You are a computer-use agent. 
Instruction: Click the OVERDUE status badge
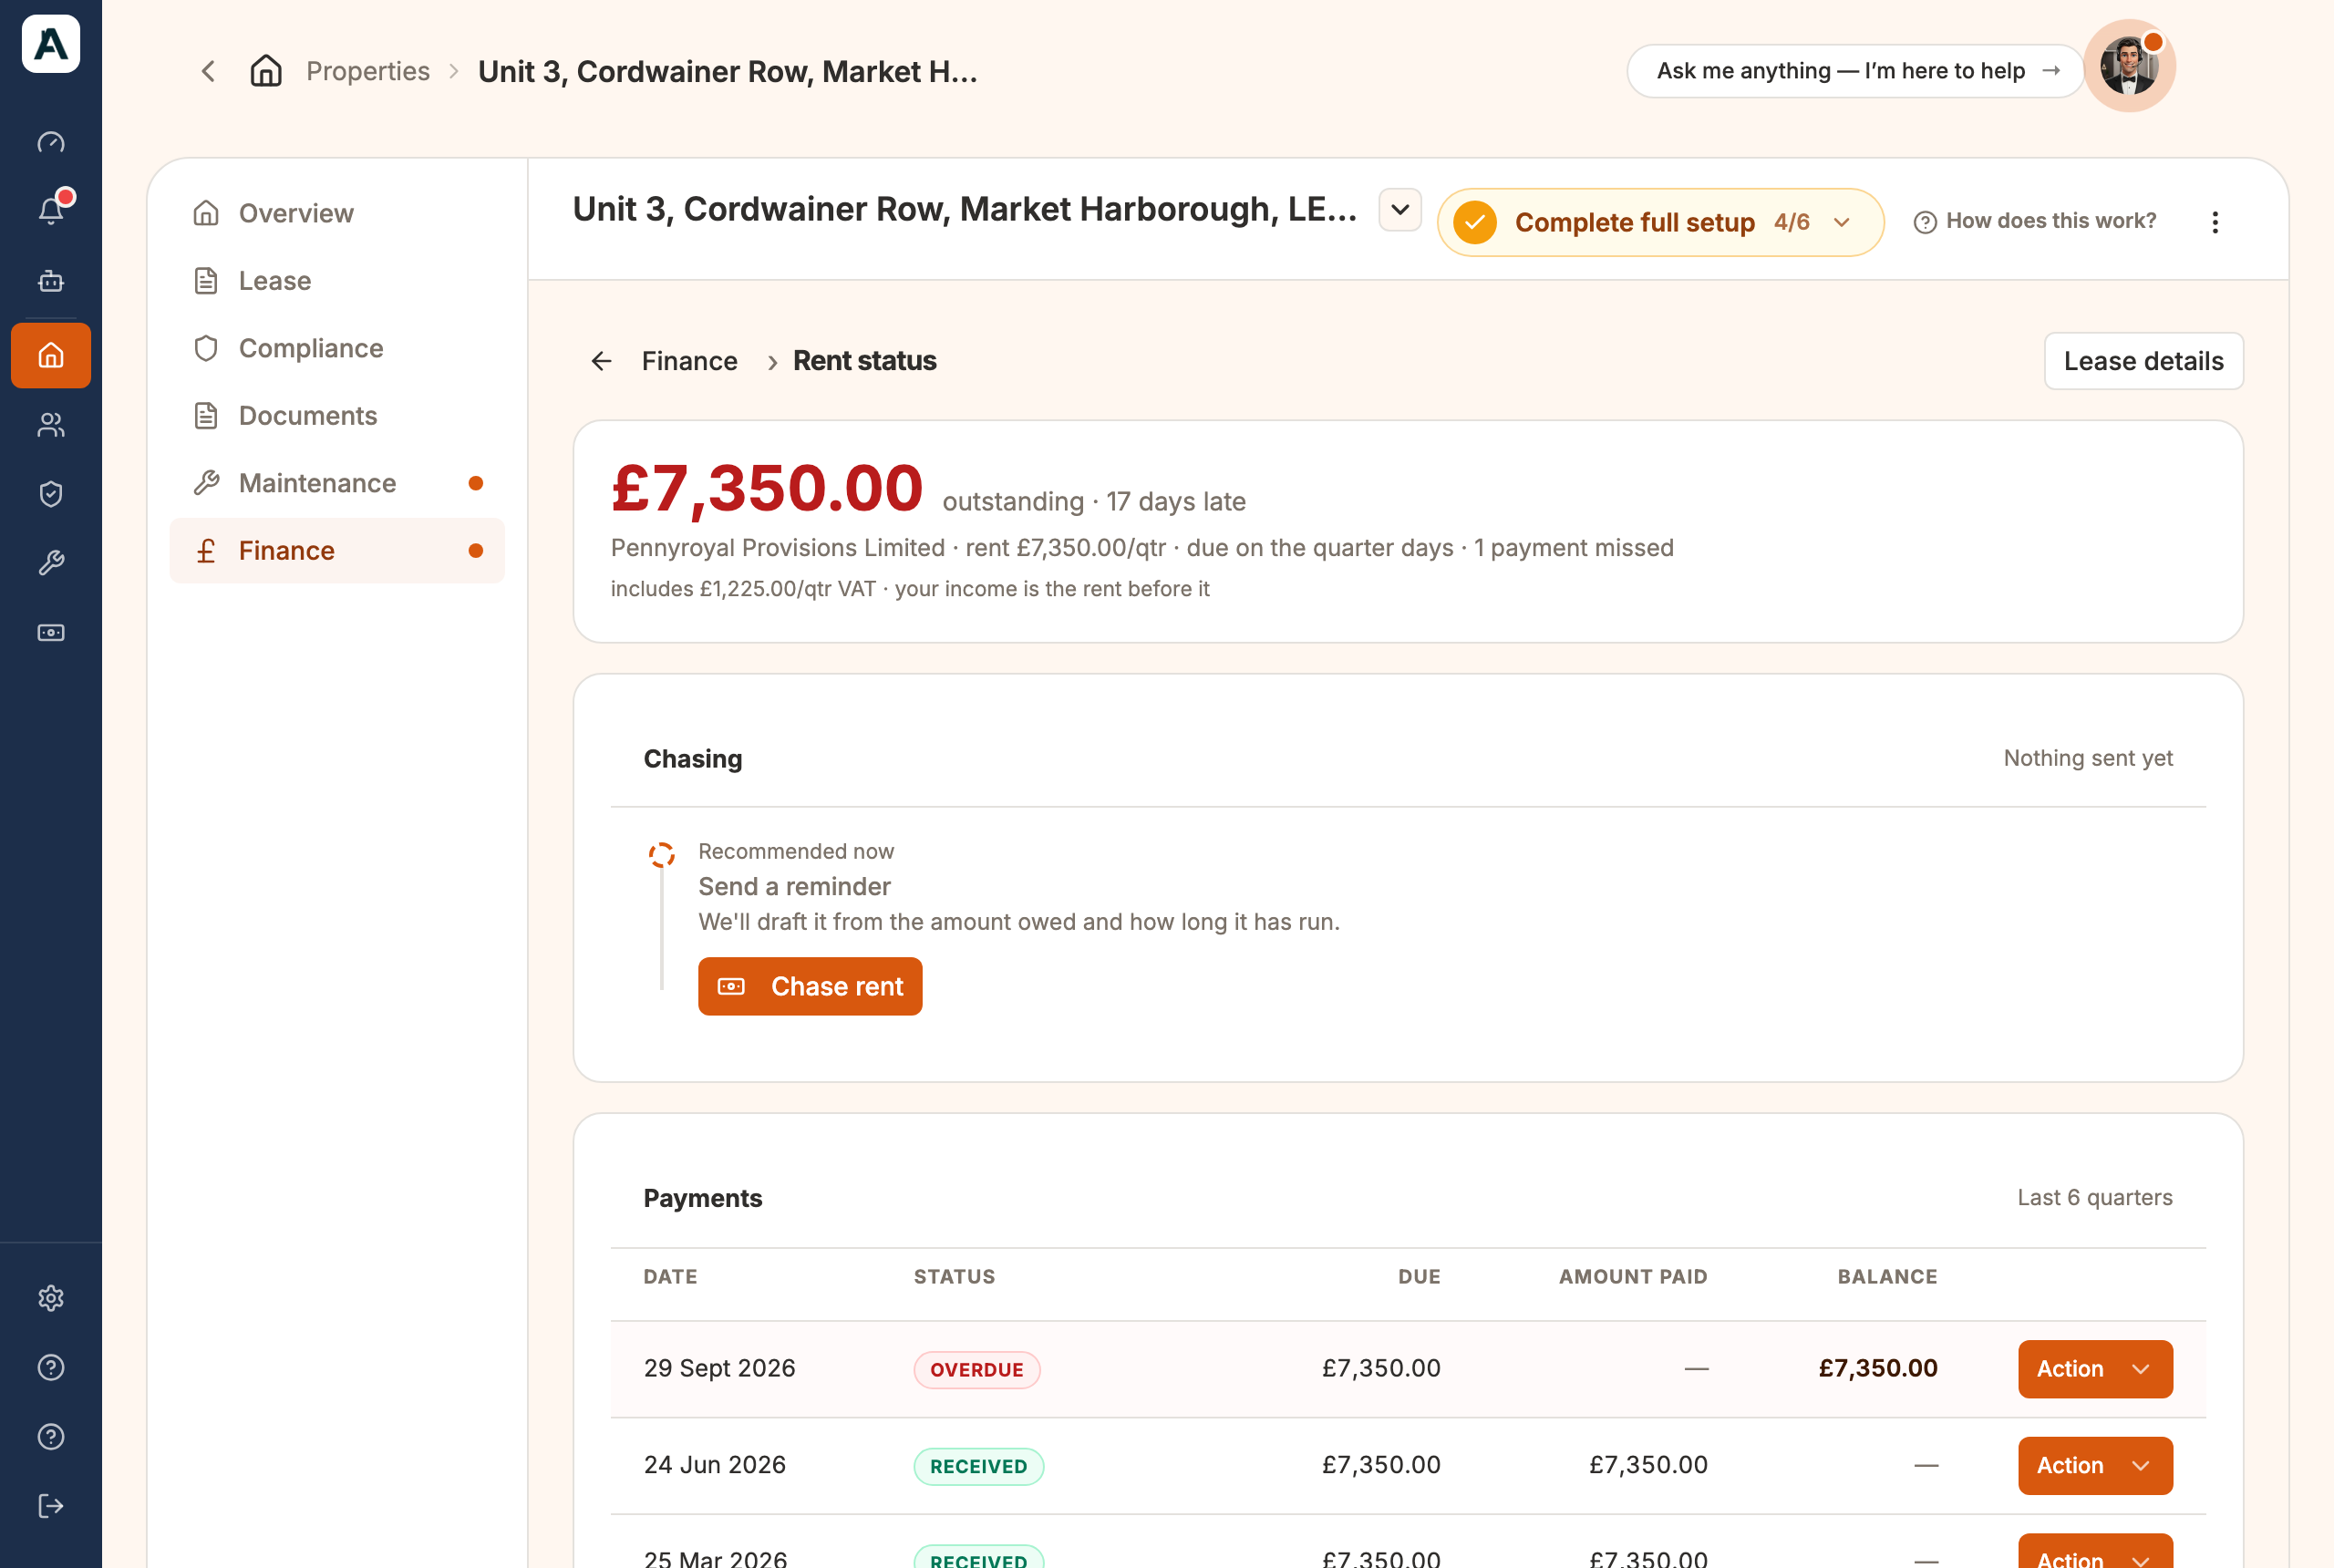click(x=977, y=1369)
